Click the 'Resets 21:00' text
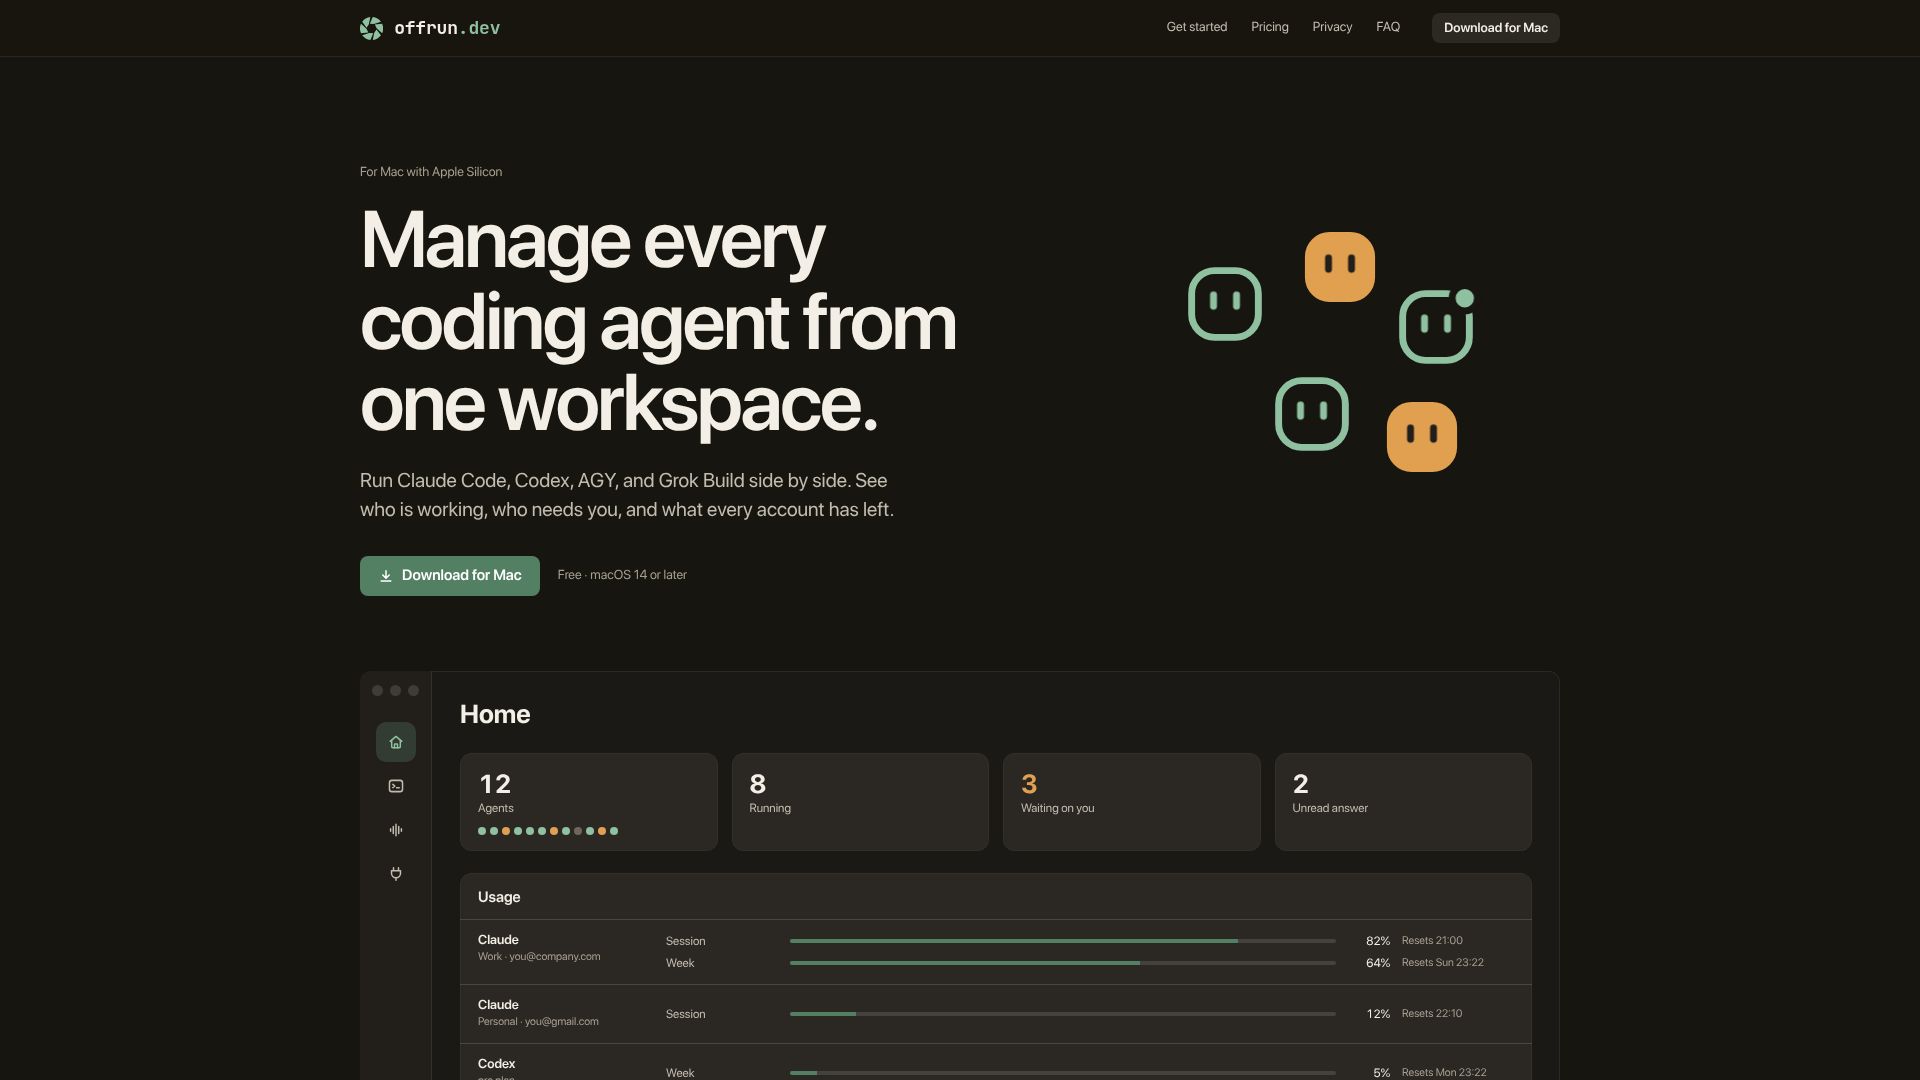 [x=1432, y=941]
